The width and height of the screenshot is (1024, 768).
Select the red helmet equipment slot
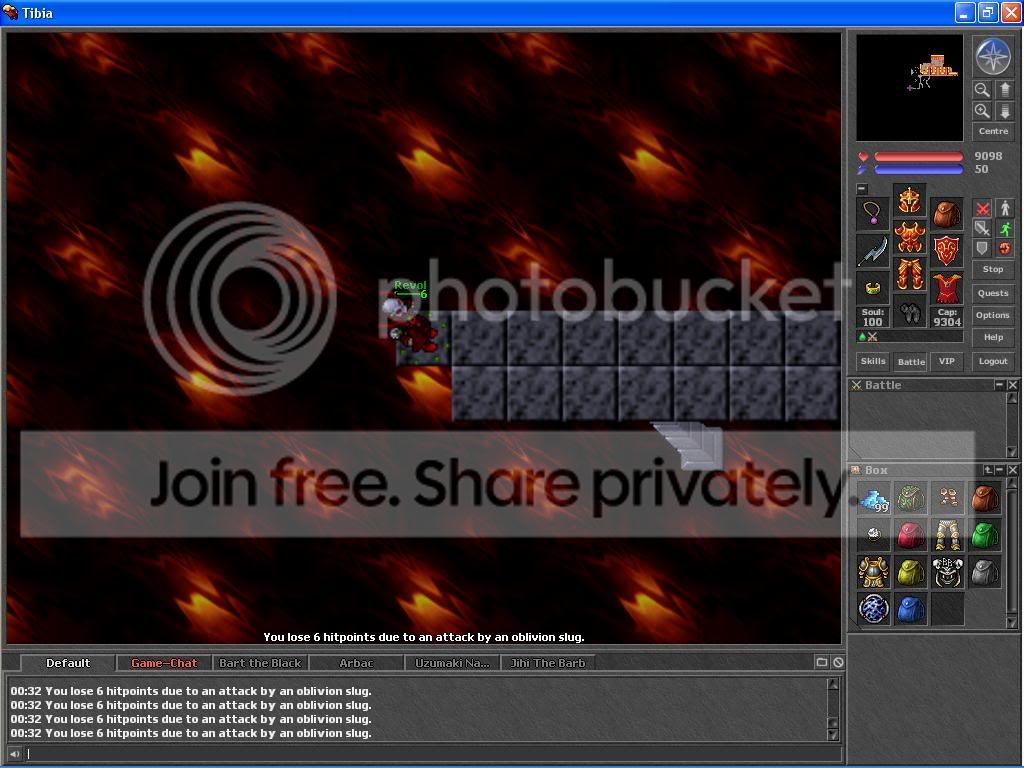click(909, 200)
